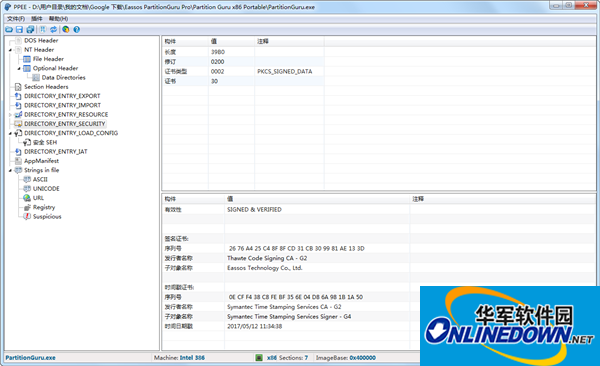Select DIRECTORY_ENTRY_LOAD_CONFIG label in tree
Screen dimensions: 600x366
coord(71,133)
